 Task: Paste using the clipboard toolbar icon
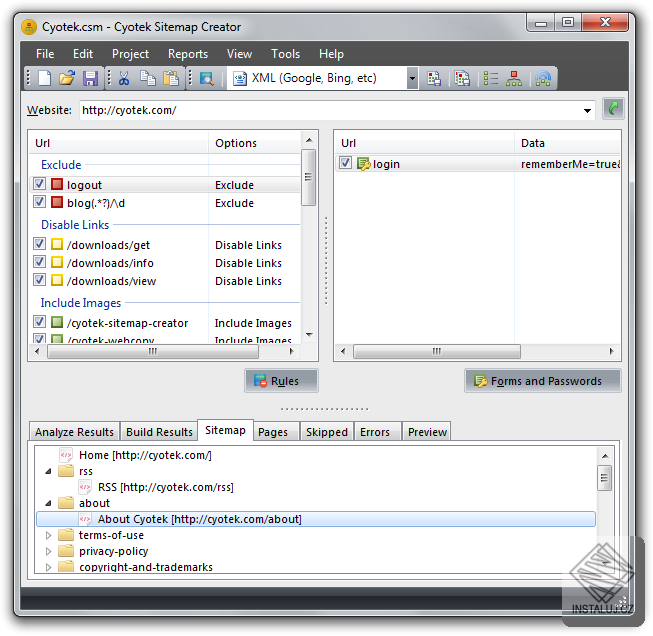click(x=171, y=78)
